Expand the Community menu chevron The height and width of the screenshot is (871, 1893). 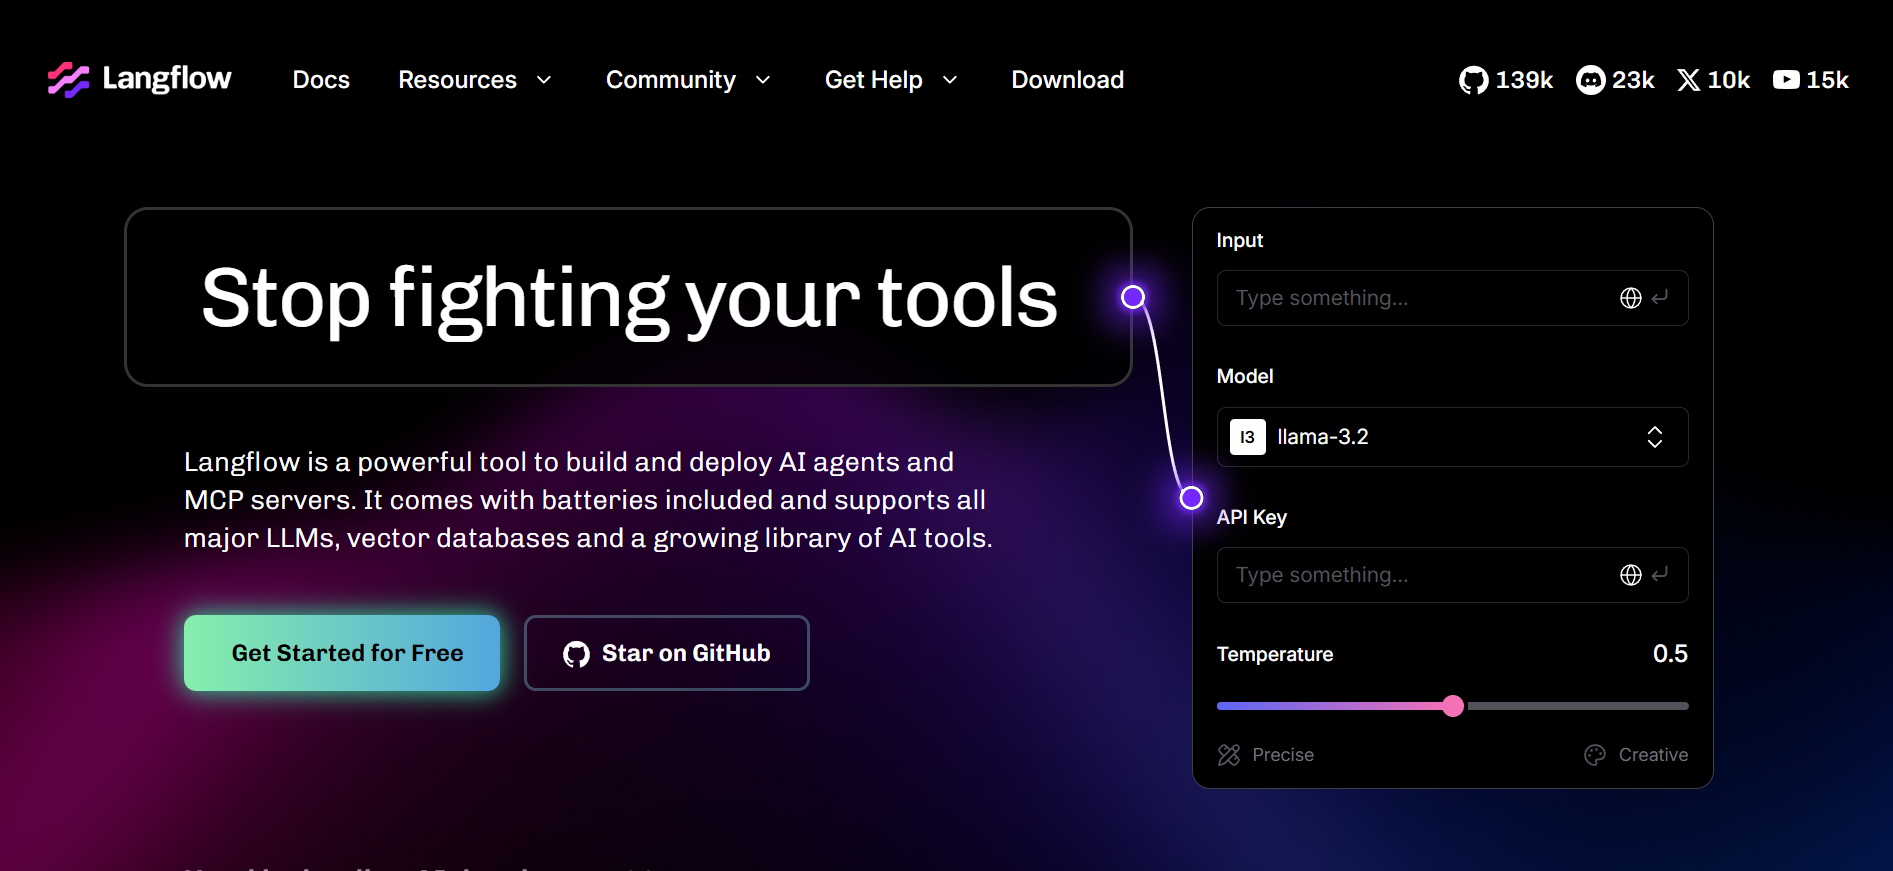(763, 80)
